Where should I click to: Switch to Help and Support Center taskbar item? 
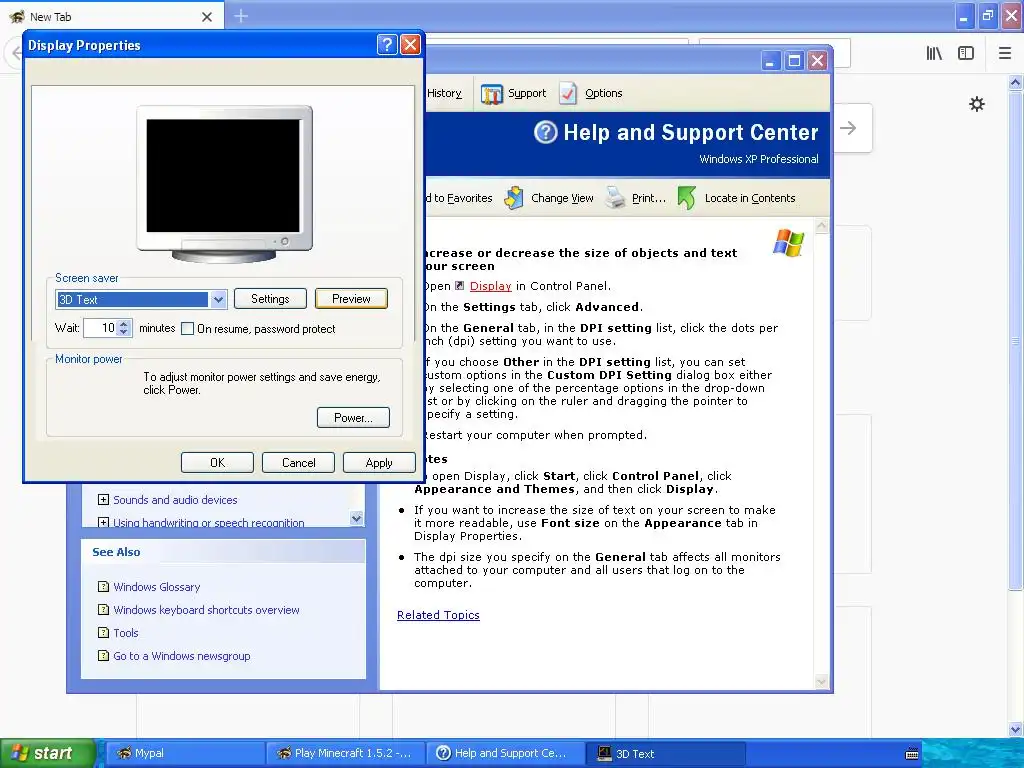506,753
